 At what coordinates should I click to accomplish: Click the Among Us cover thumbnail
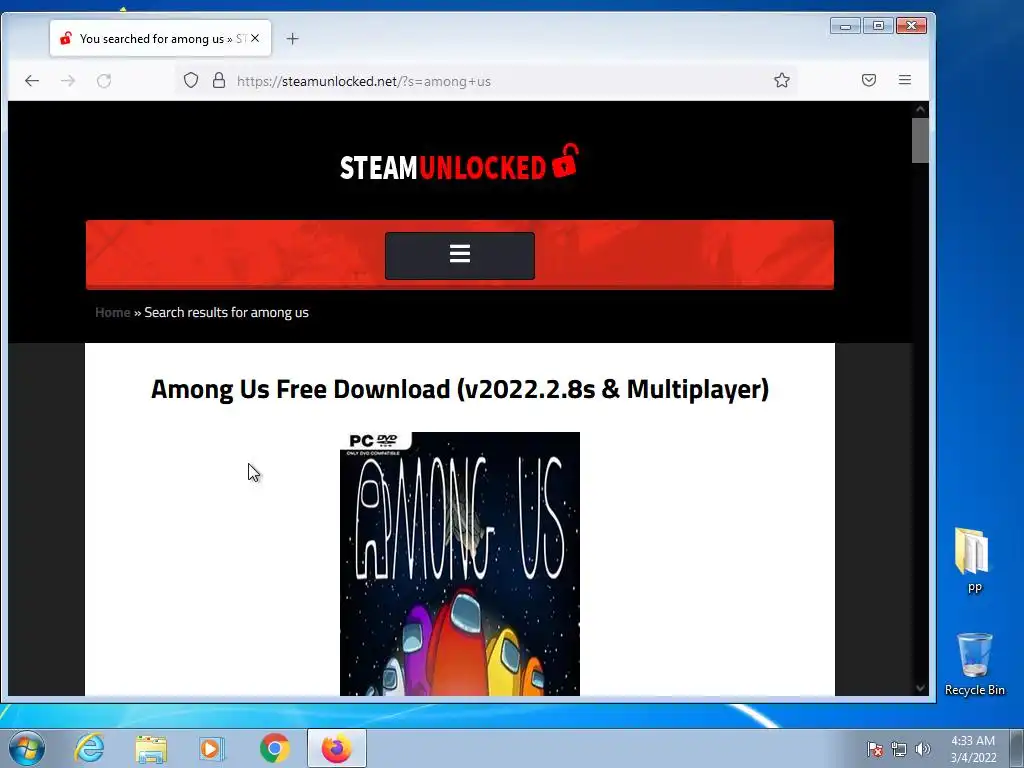460,564
